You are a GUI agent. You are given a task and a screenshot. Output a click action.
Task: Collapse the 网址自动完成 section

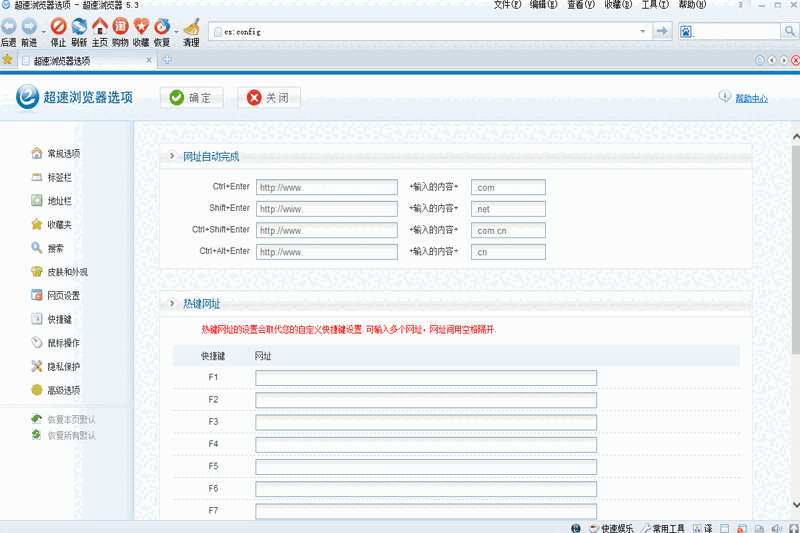pos(173,156)
